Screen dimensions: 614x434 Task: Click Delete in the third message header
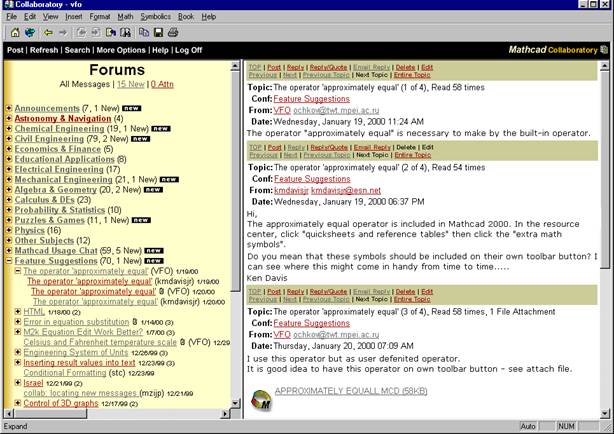[405, 292]
